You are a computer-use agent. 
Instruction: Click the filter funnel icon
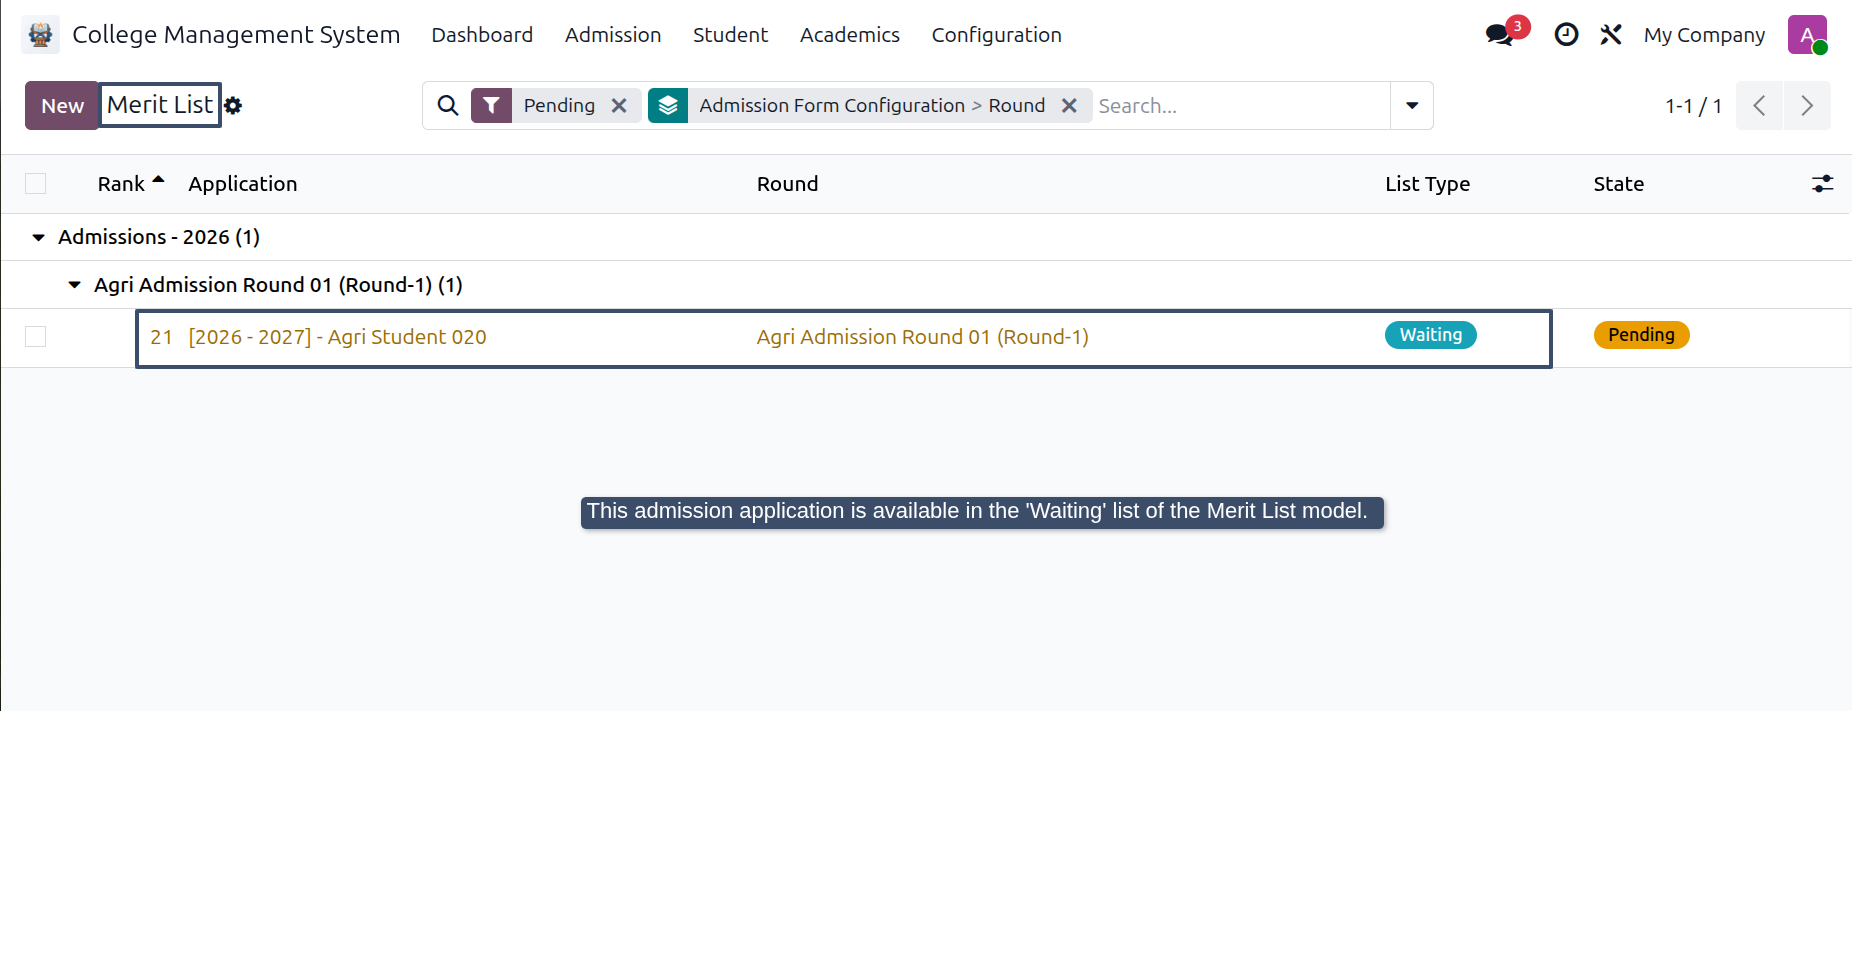tap(491, 106)
